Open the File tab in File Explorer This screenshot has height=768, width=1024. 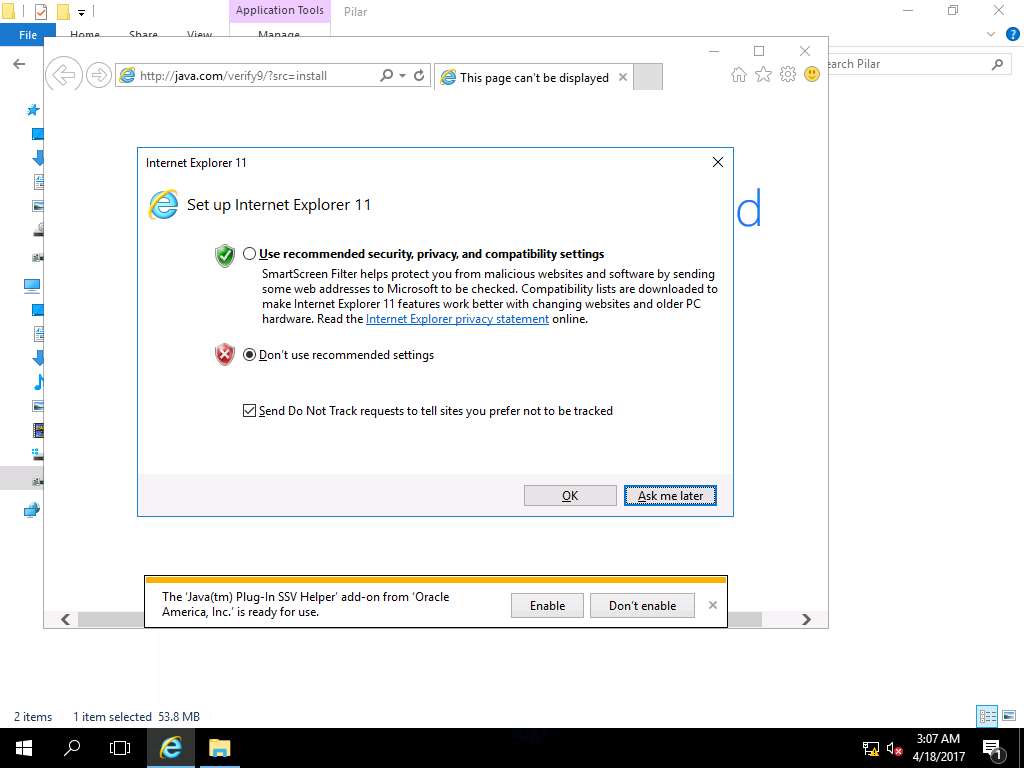(28, 35)
